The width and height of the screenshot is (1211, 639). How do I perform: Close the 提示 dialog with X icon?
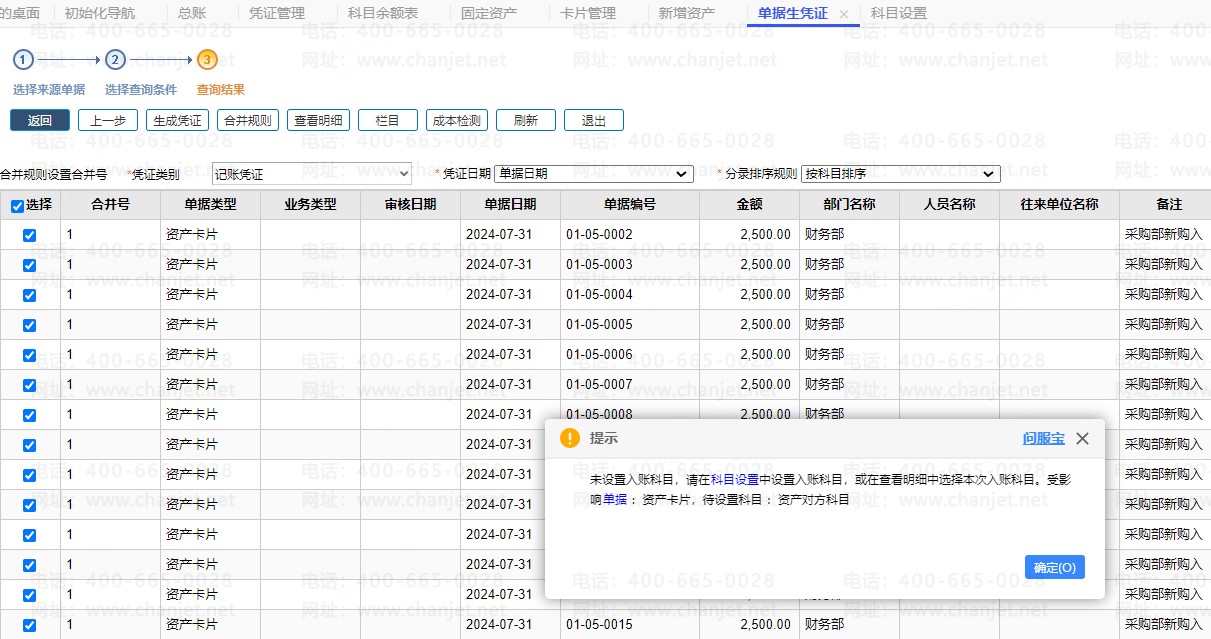[1082, 438]
